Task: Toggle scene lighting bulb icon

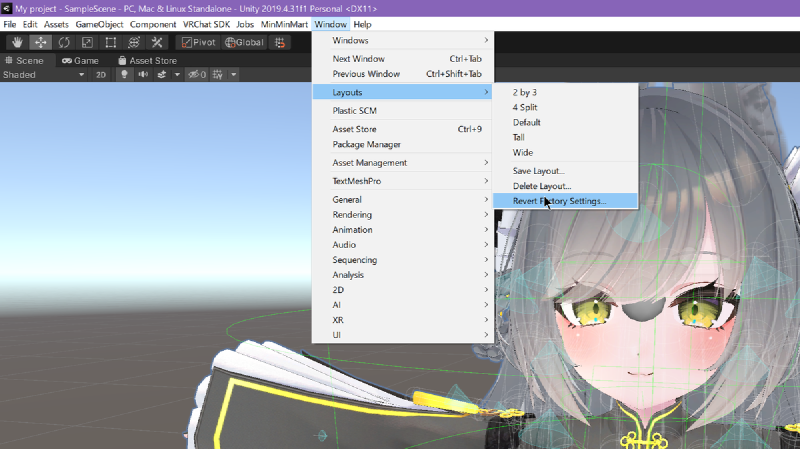Action: tap(124, 74)
